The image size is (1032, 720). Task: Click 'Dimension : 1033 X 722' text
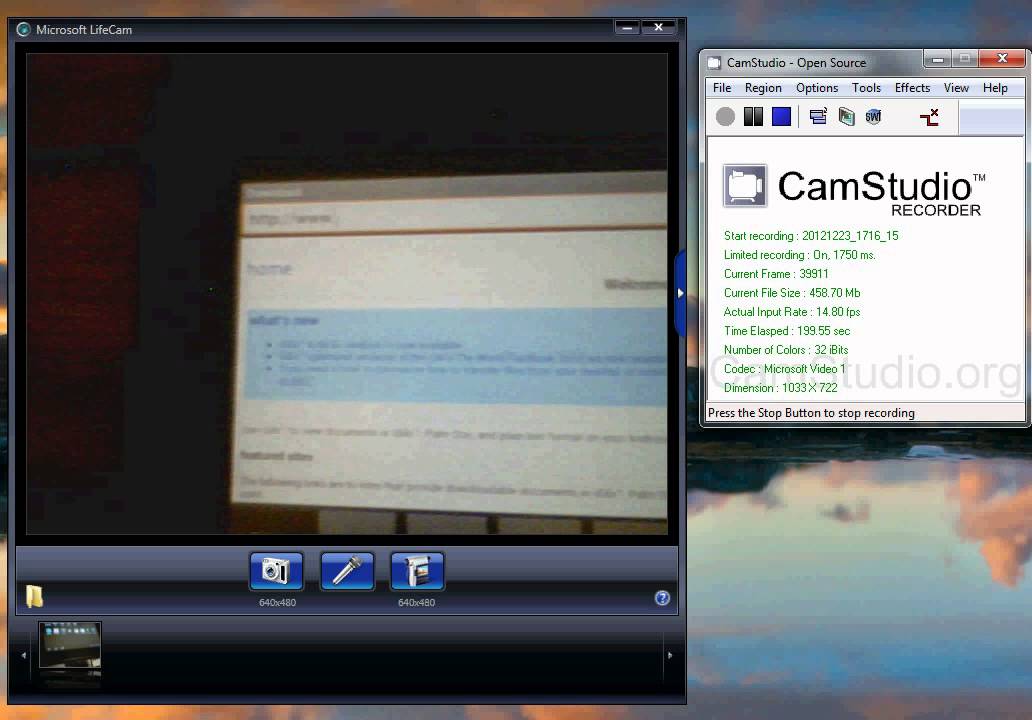tap(781, 388)
